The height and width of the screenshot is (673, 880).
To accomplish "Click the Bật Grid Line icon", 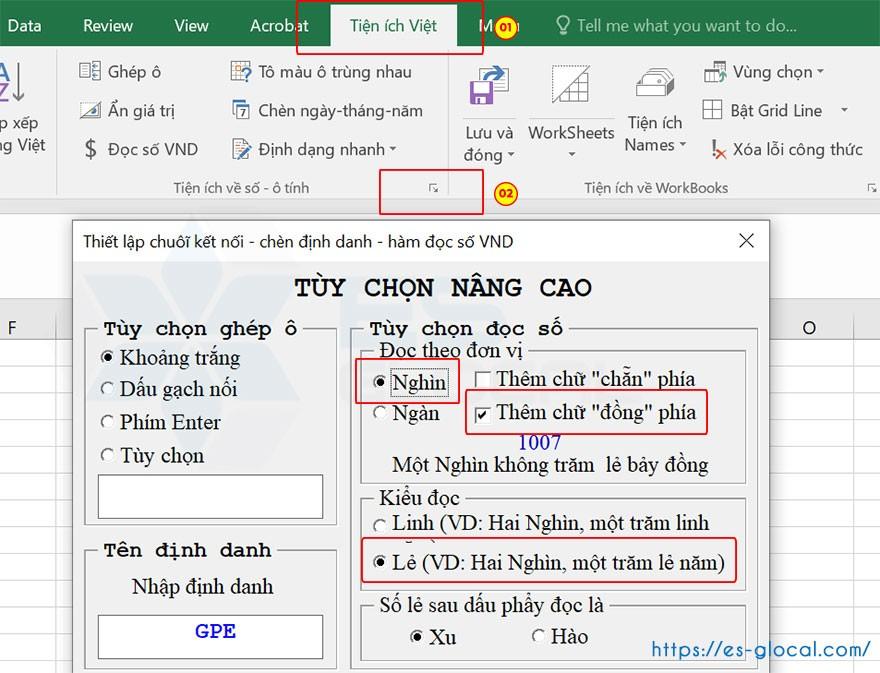I will point(712,110).
